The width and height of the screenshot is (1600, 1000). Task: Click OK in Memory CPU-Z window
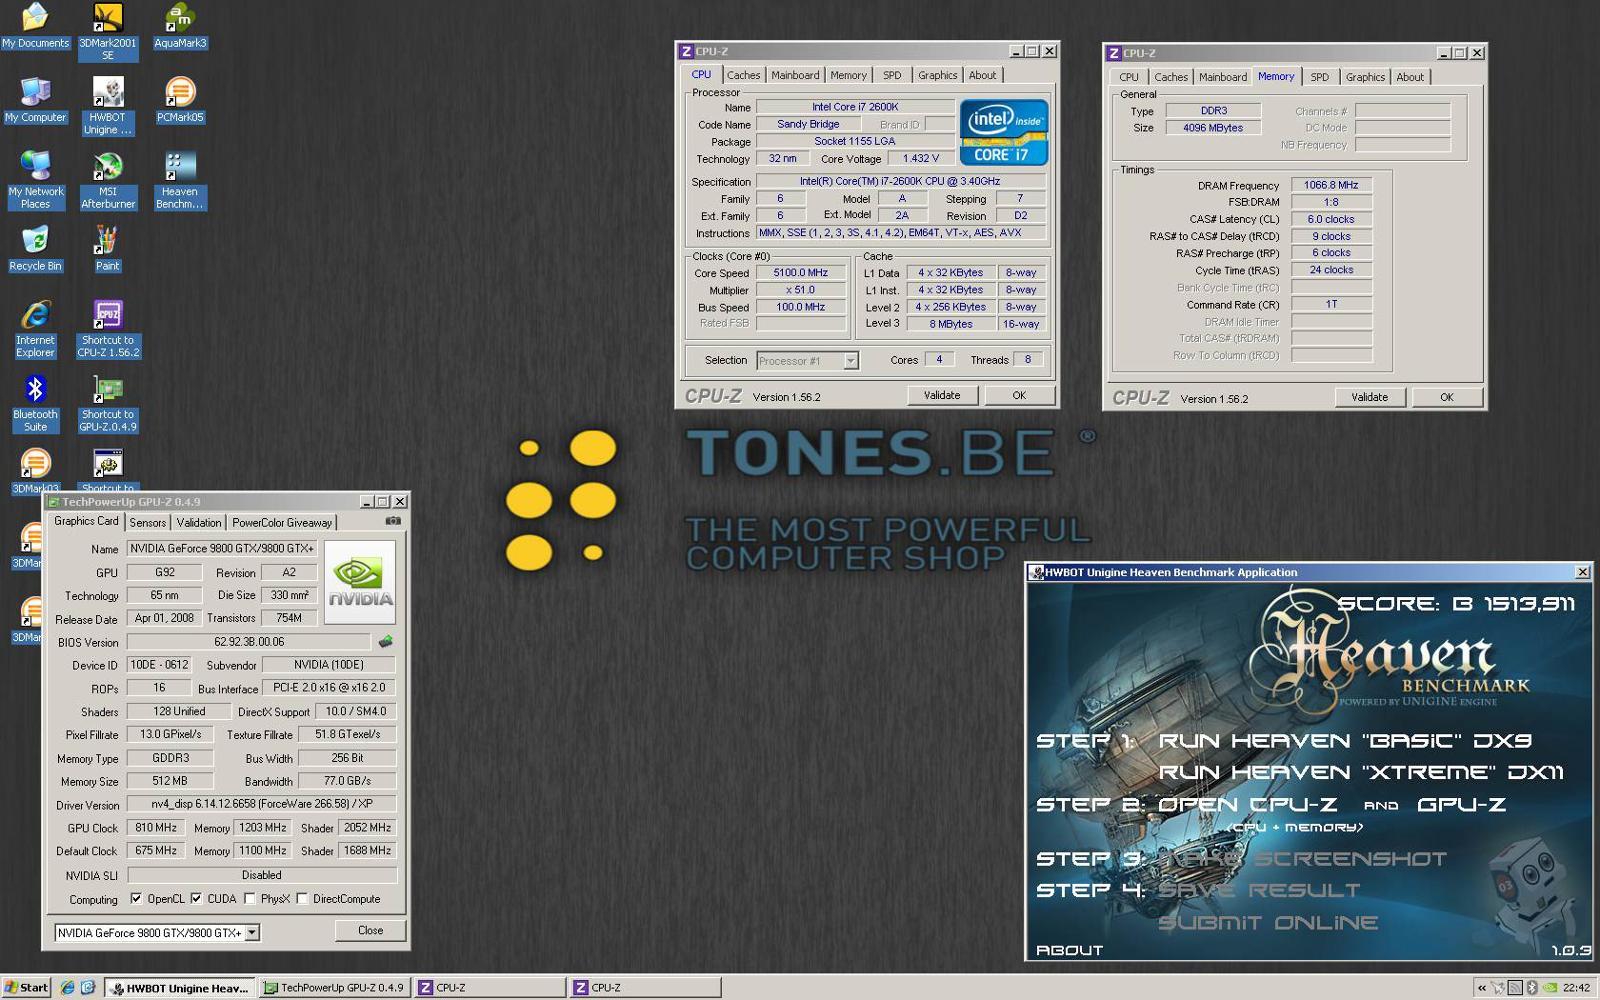tap(1447, 397)
